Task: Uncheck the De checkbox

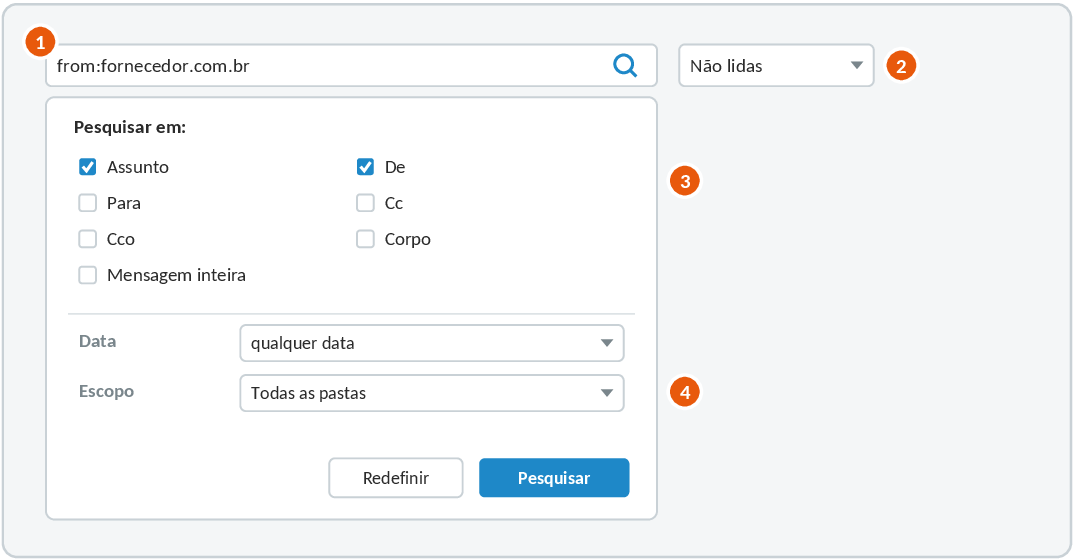Action: click(x=365, y=167)
